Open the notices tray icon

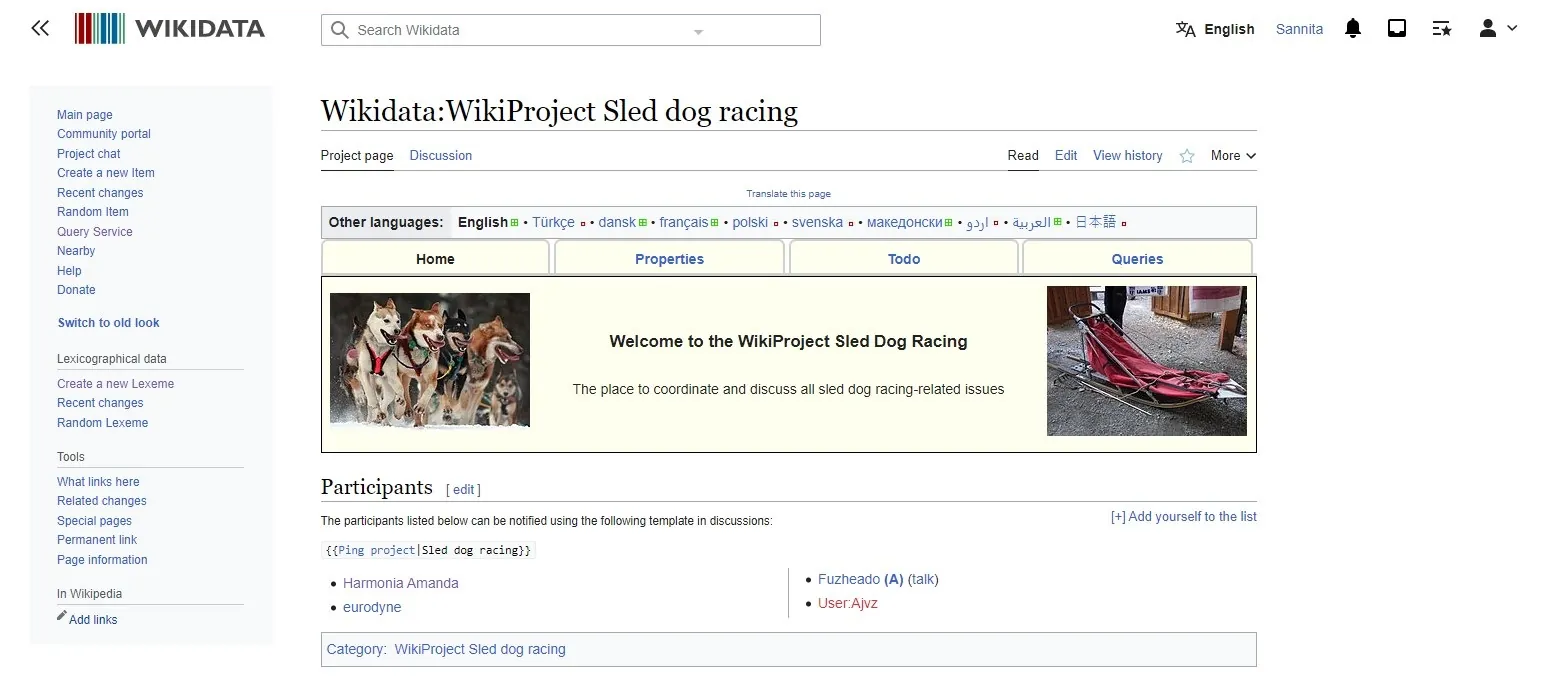1397,29
